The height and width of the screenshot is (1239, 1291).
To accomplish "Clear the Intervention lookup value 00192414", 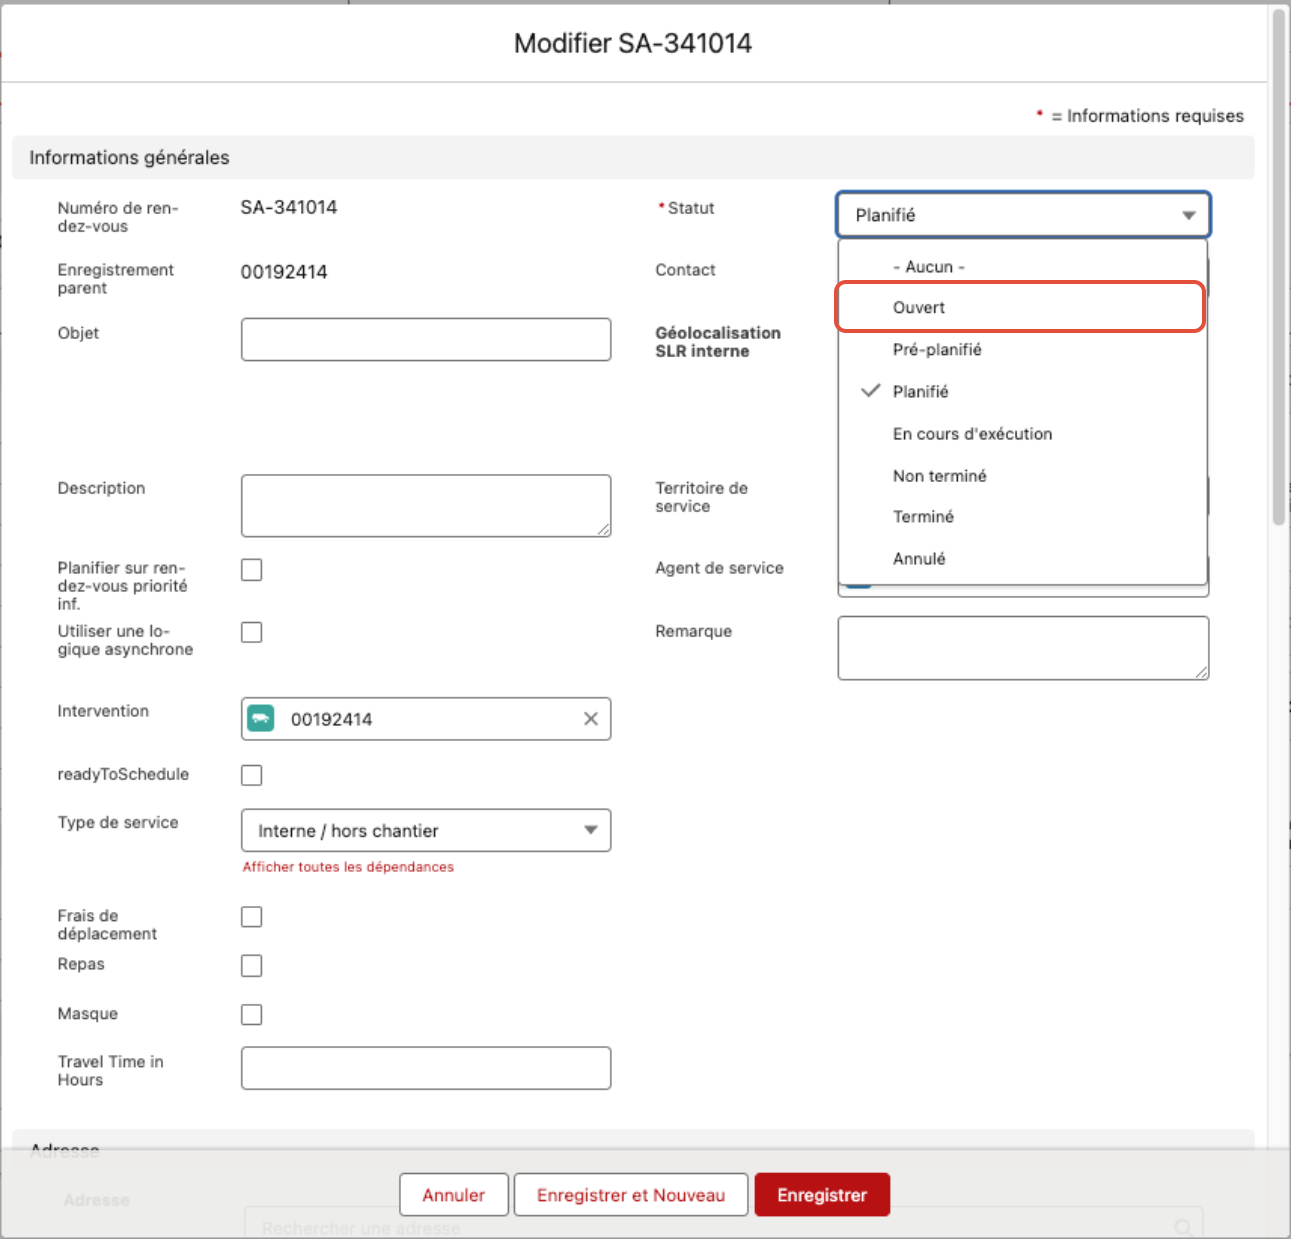I will click(x=591, y=719).
